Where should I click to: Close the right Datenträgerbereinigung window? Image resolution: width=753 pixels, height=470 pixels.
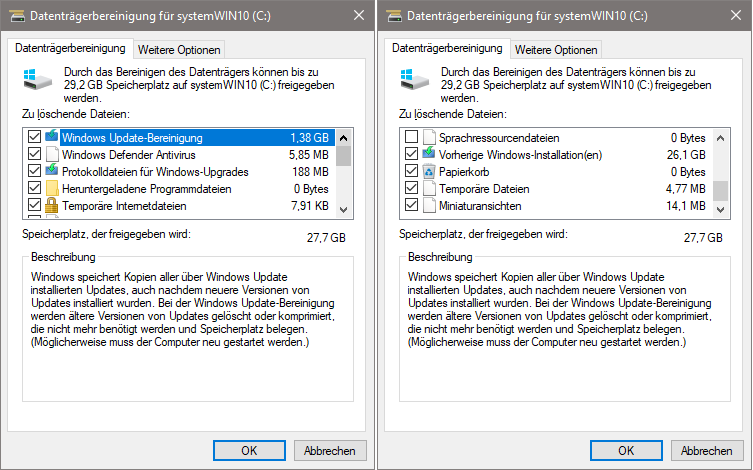point(736,15)
